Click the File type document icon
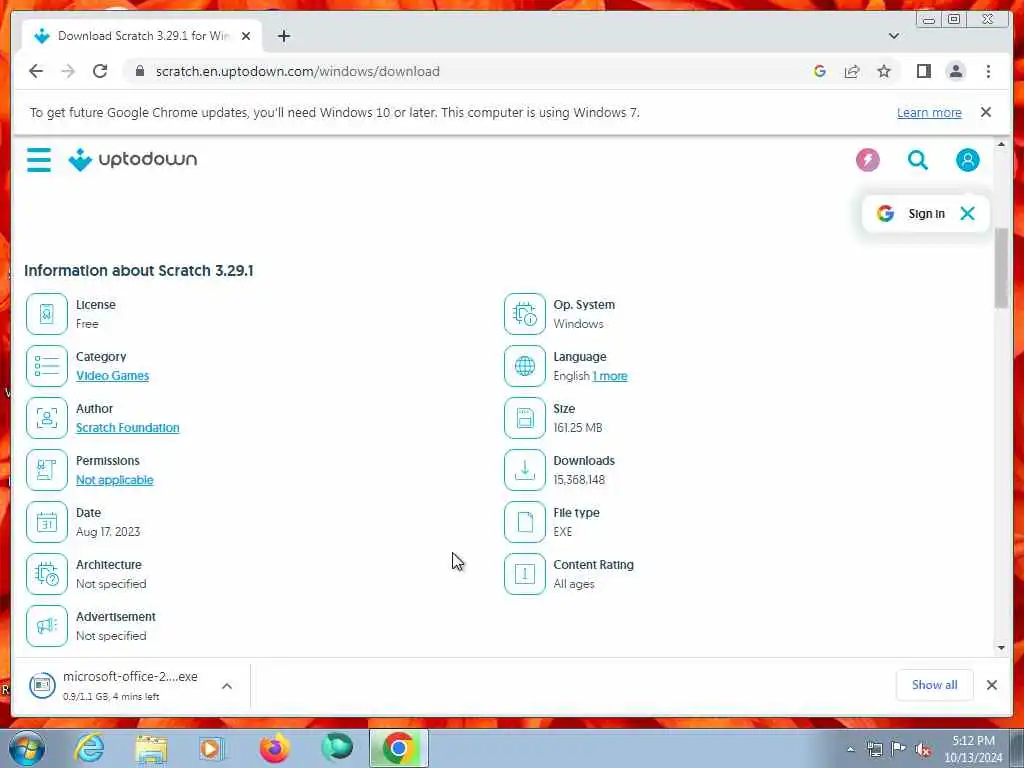 point(524,522)
